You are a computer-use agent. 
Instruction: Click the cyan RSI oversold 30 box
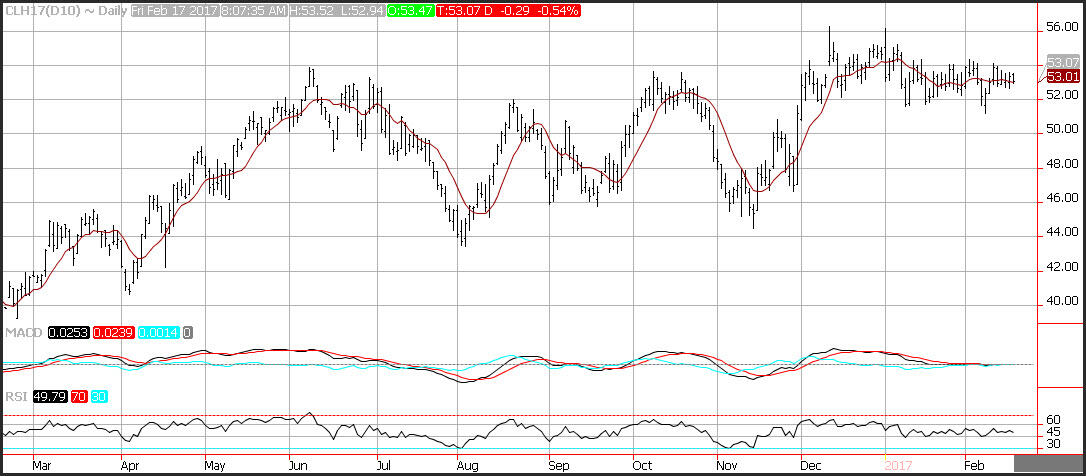click(98, 397)
